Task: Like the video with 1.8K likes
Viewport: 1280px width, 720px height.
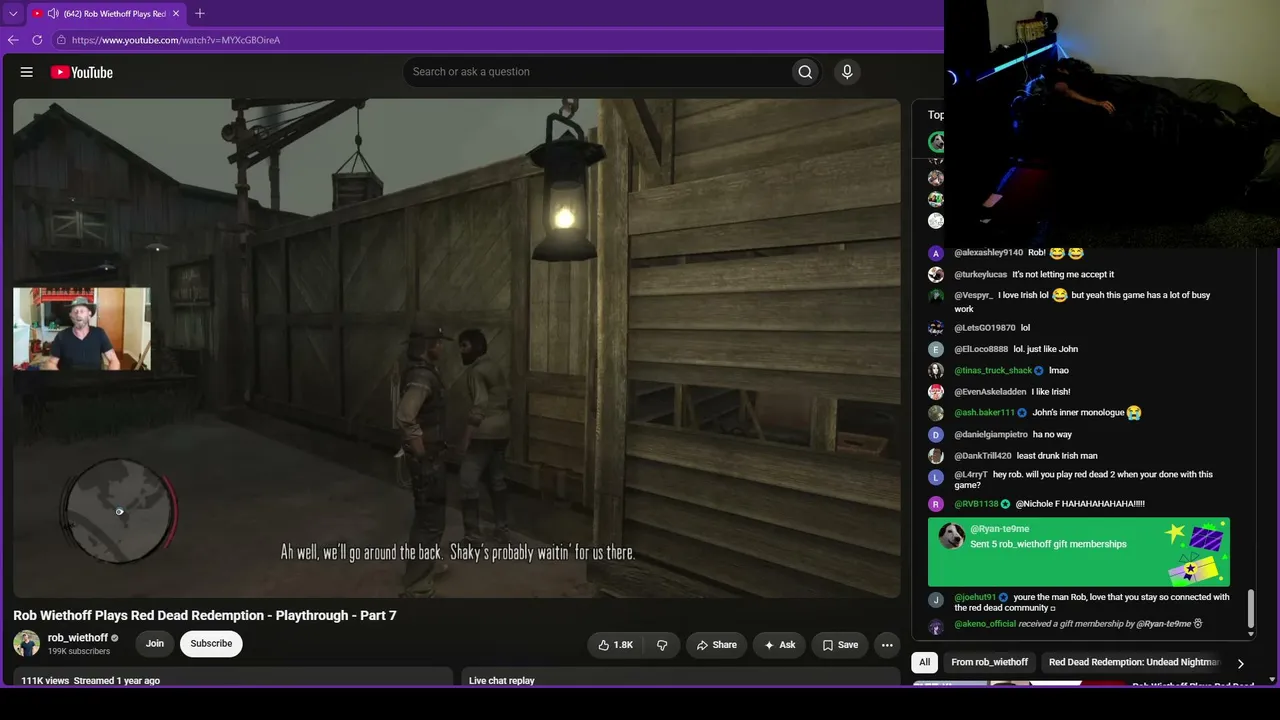Action: 616,645
